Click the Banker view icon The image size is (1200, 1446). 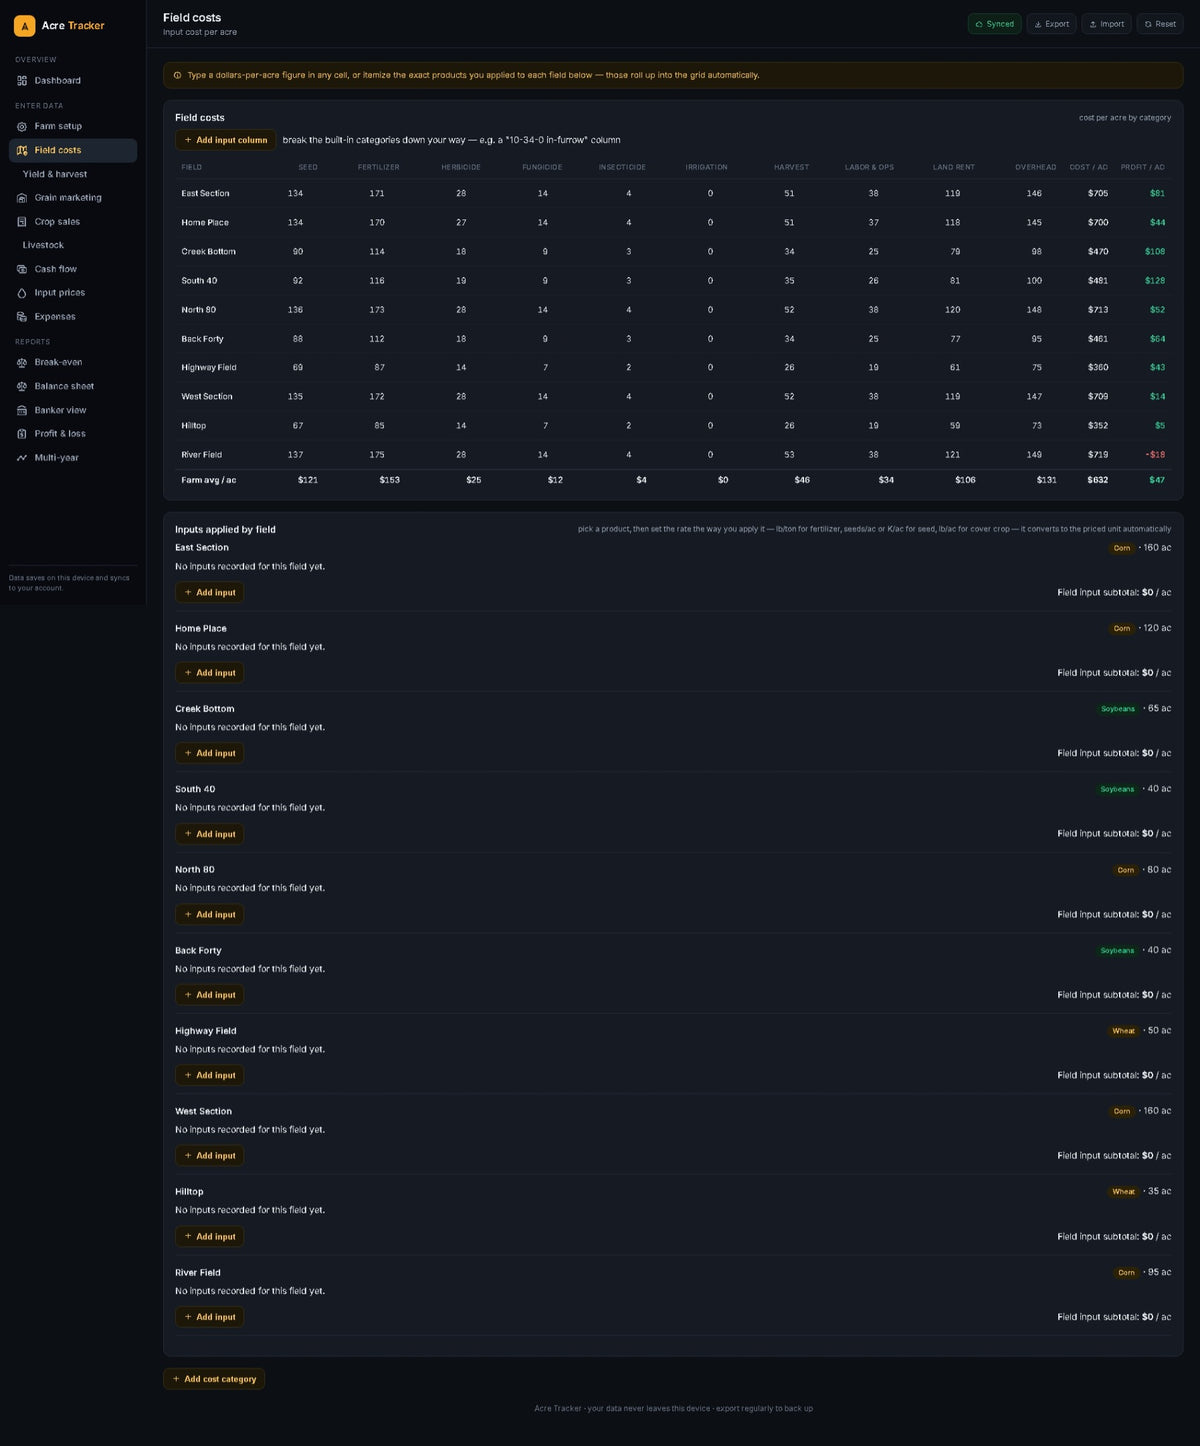pyautogui.click(x=22, y=410)
